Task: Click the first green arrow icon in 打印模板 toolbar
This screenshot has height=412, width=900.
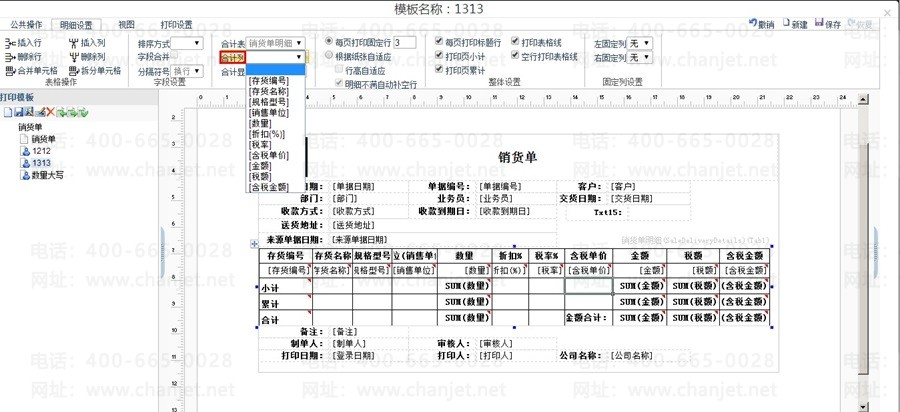Action: (x=61, y=112)
